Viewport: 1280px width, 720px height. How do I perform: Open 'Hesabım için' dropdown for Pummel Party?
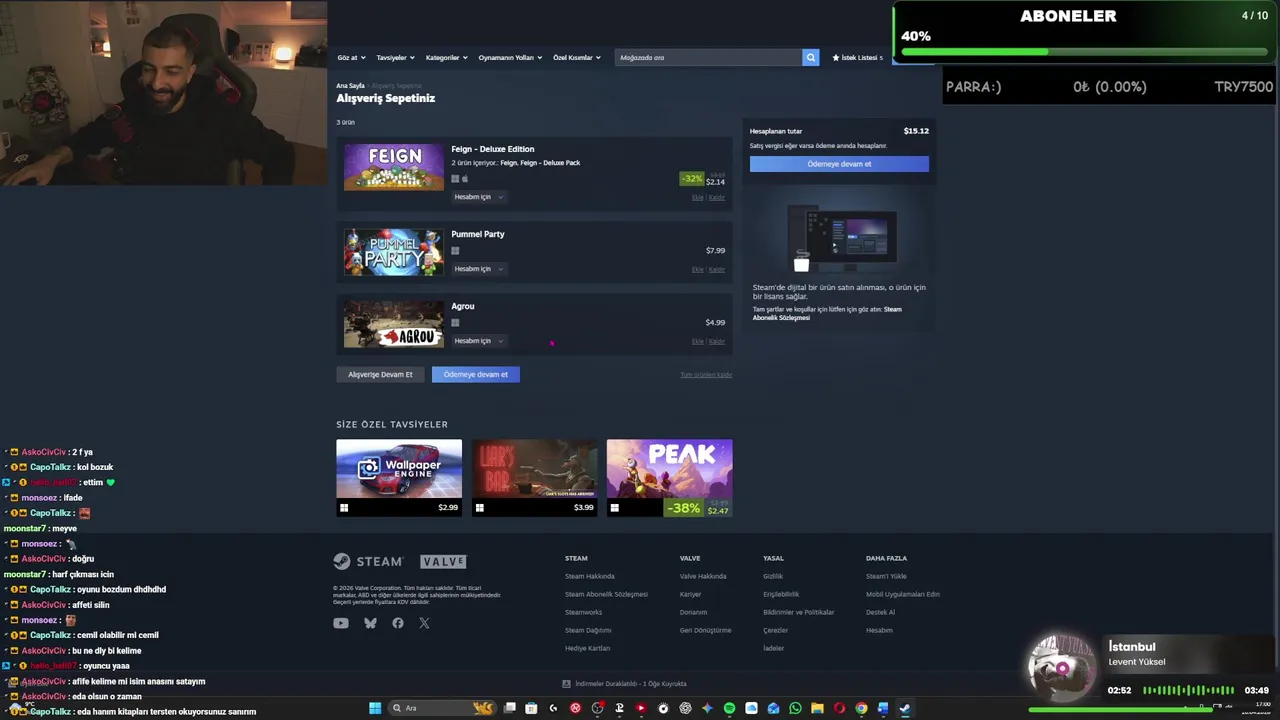(x=479, y=269)
